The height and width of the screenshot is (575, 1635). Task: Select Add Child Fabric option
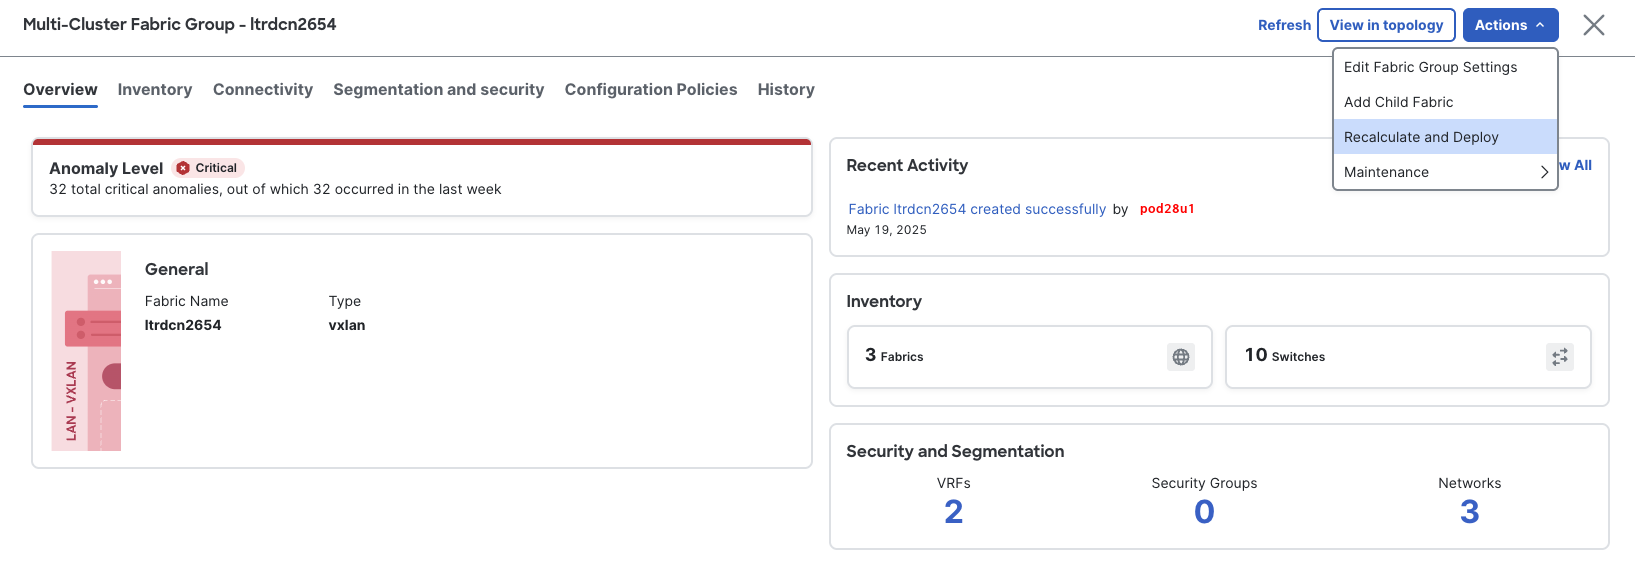click(x=1398, y=102)
